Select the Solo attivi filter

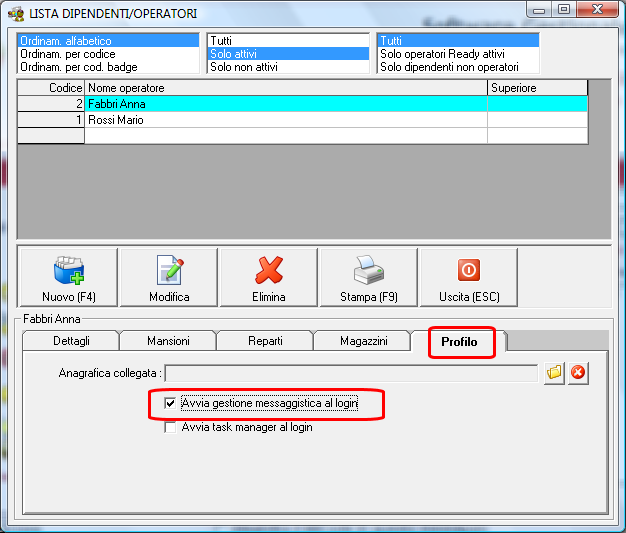(x=288, y=54)
